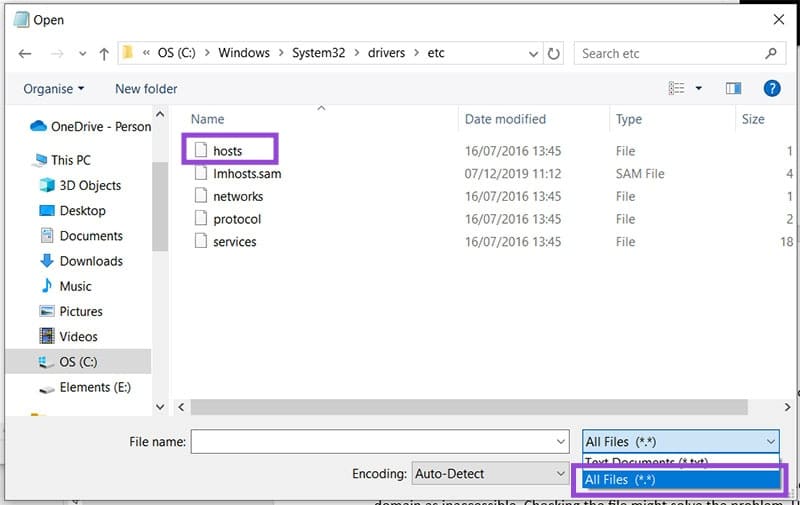The height and width of the screenshot is (505, 800).
Task: Open Music folder in sidebar
Action: tap(66, 286)
